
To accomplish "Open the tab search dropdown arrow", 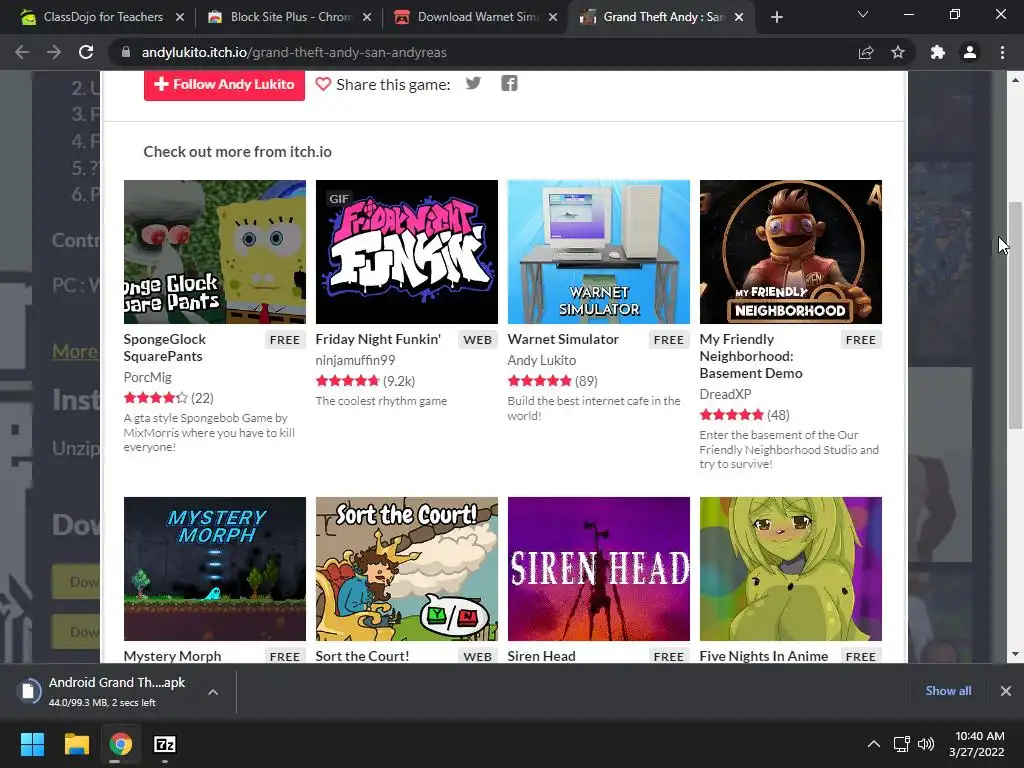I will 863,14.
